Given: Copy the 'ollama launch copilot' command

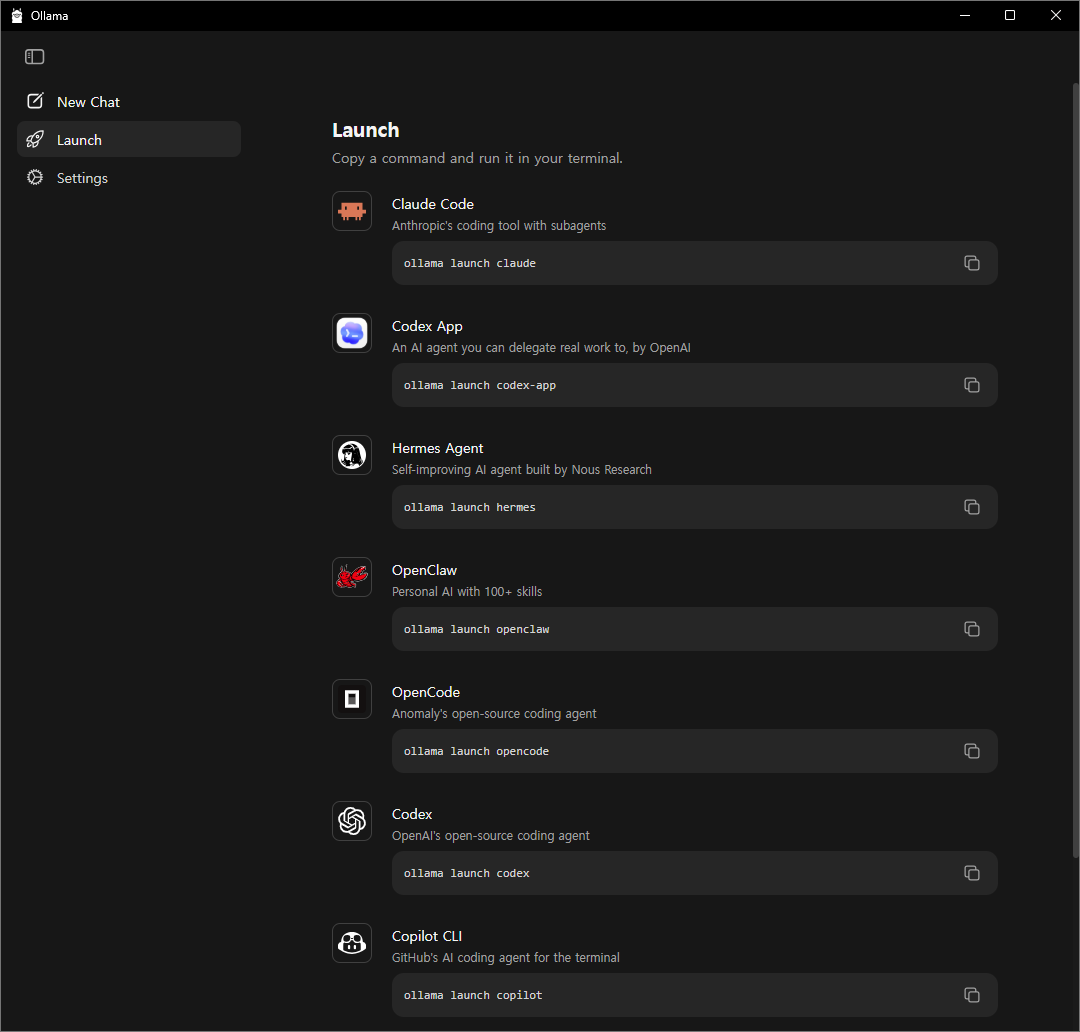Looking at the screenshot, I should click(x=972, y=995).
